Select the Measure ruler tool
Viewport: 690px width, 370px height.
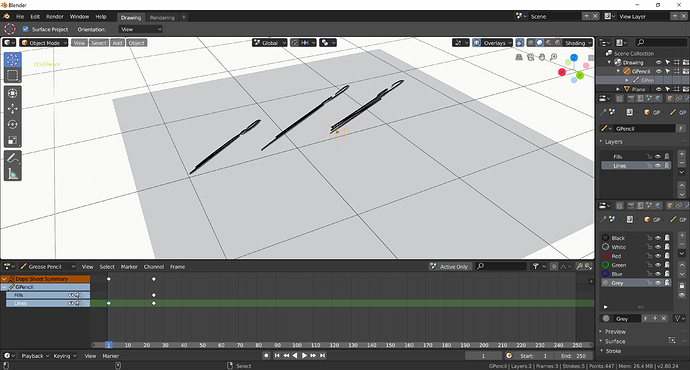(x=12, y=174)
